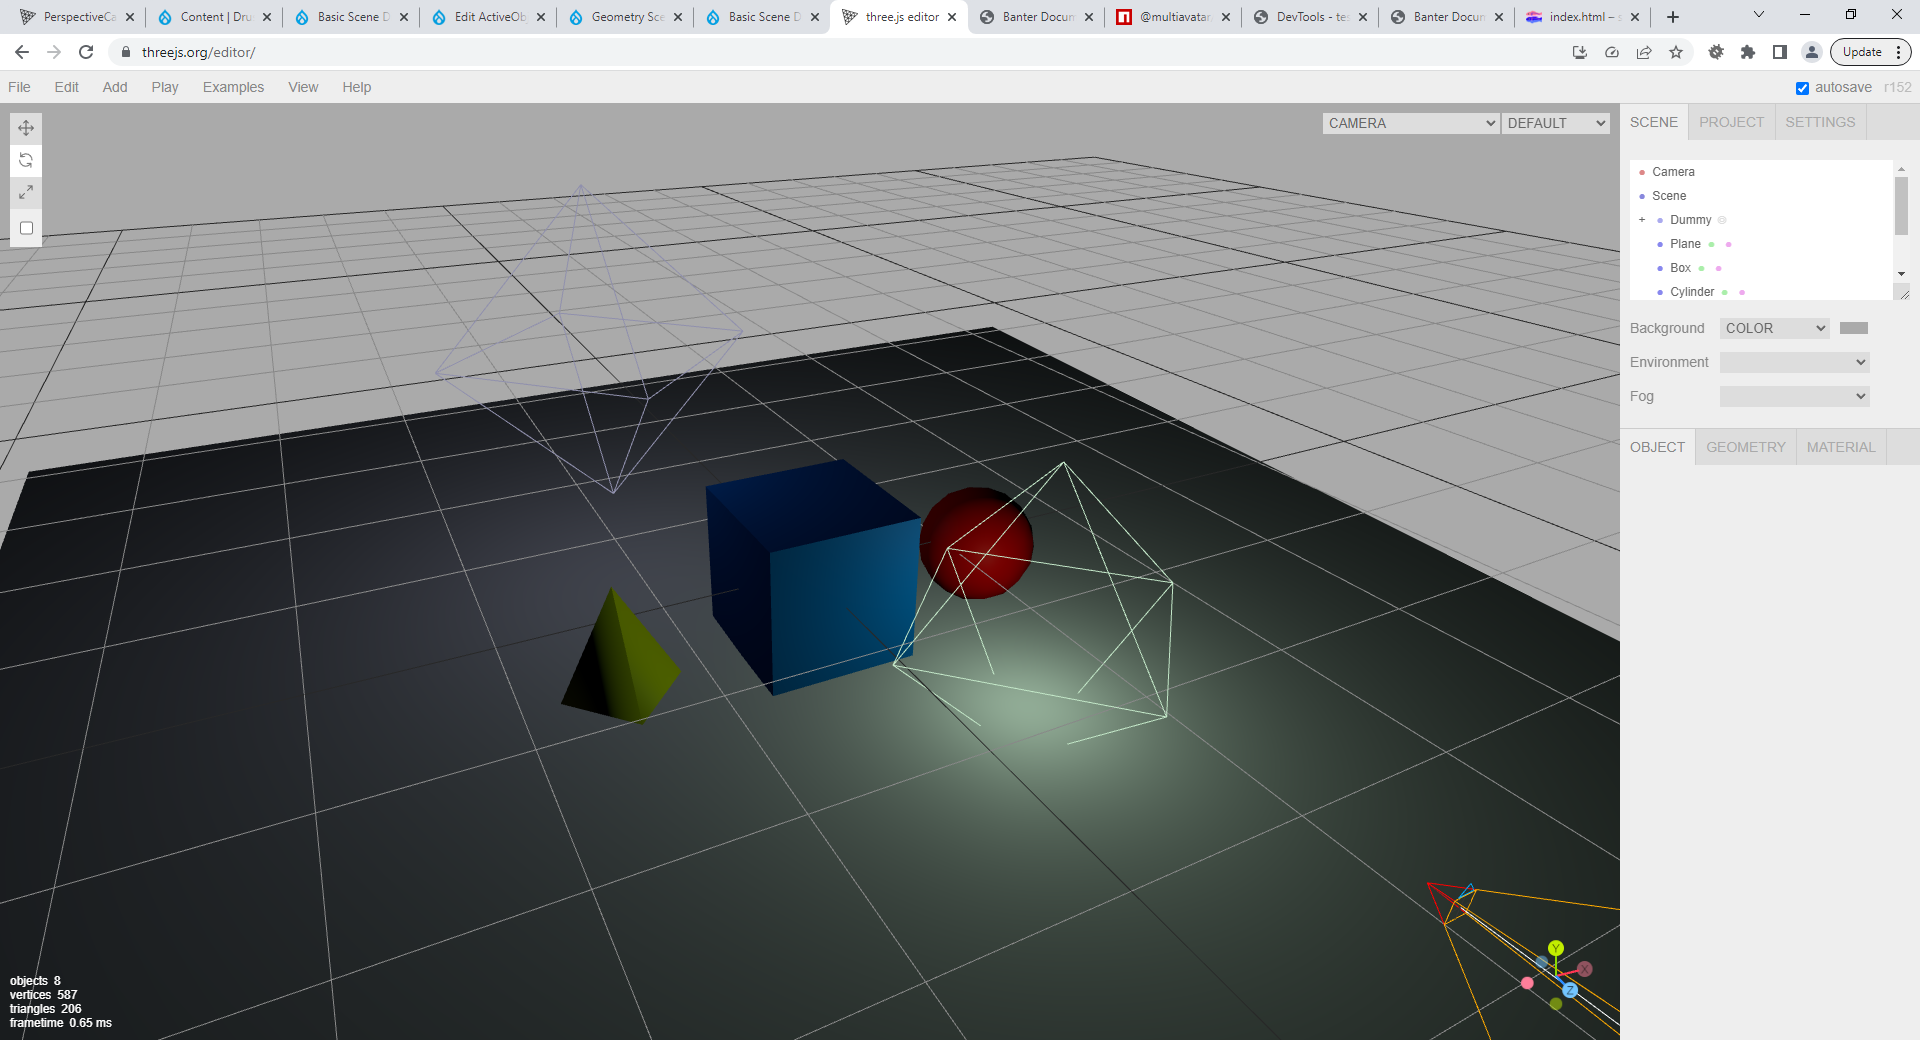Open the Examples menu

(x=233, y=87)
